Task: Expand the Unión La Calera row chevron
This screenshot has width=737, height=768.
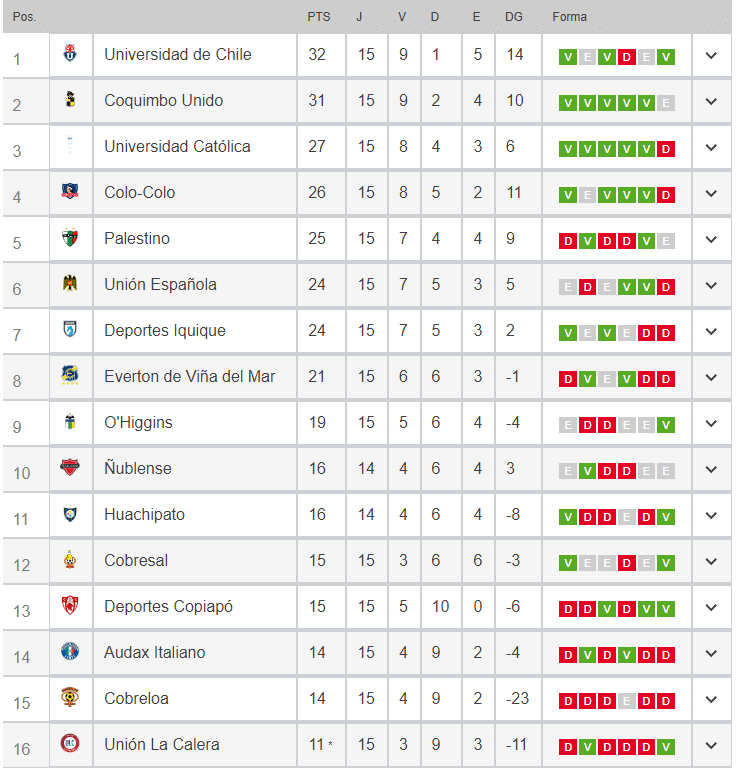Action: (711, 745)
